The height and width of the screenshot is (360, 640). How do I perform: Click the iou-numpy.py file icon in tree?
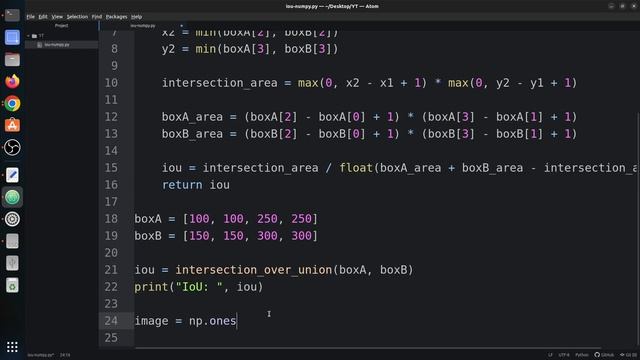click(40, 45)
